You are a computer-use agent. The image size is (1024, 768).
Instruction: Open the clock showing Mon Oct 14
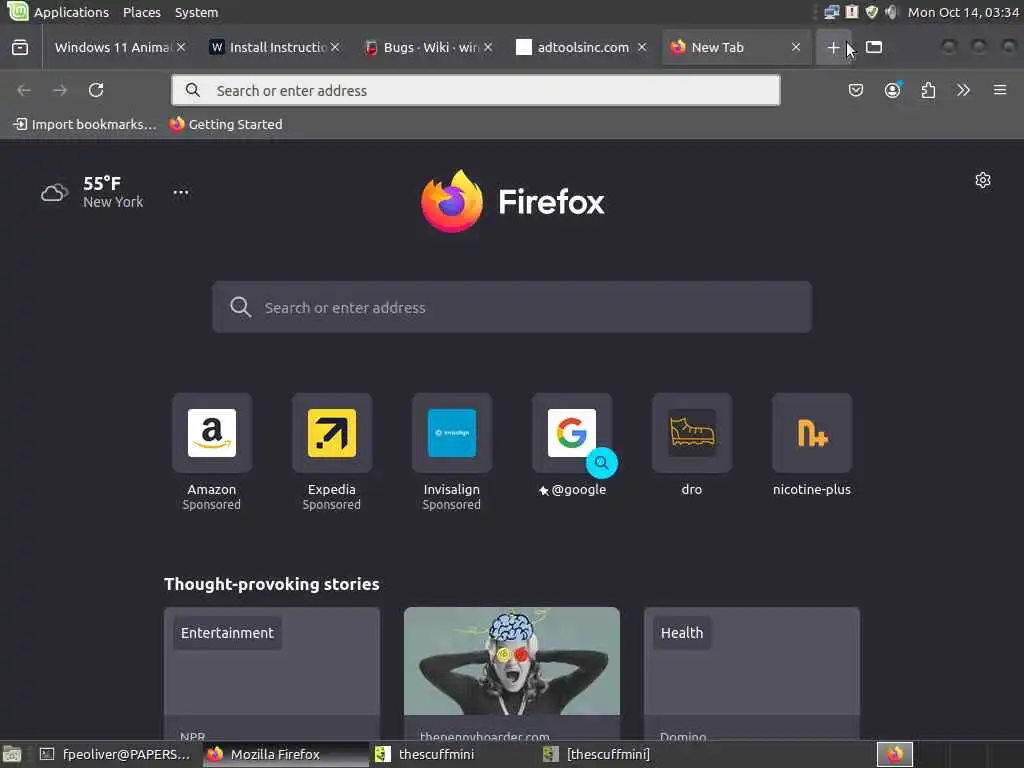(x=963, y=12)
